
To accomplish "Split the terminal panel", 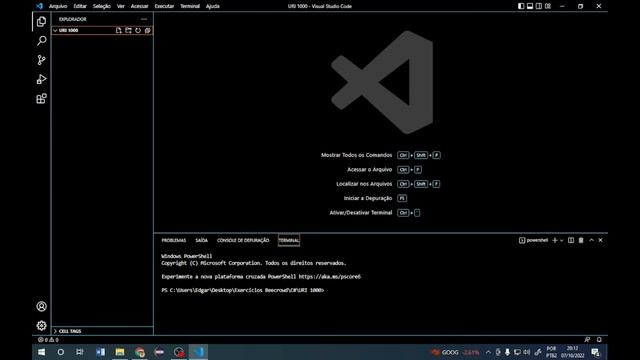I will [x=571, y=240].
